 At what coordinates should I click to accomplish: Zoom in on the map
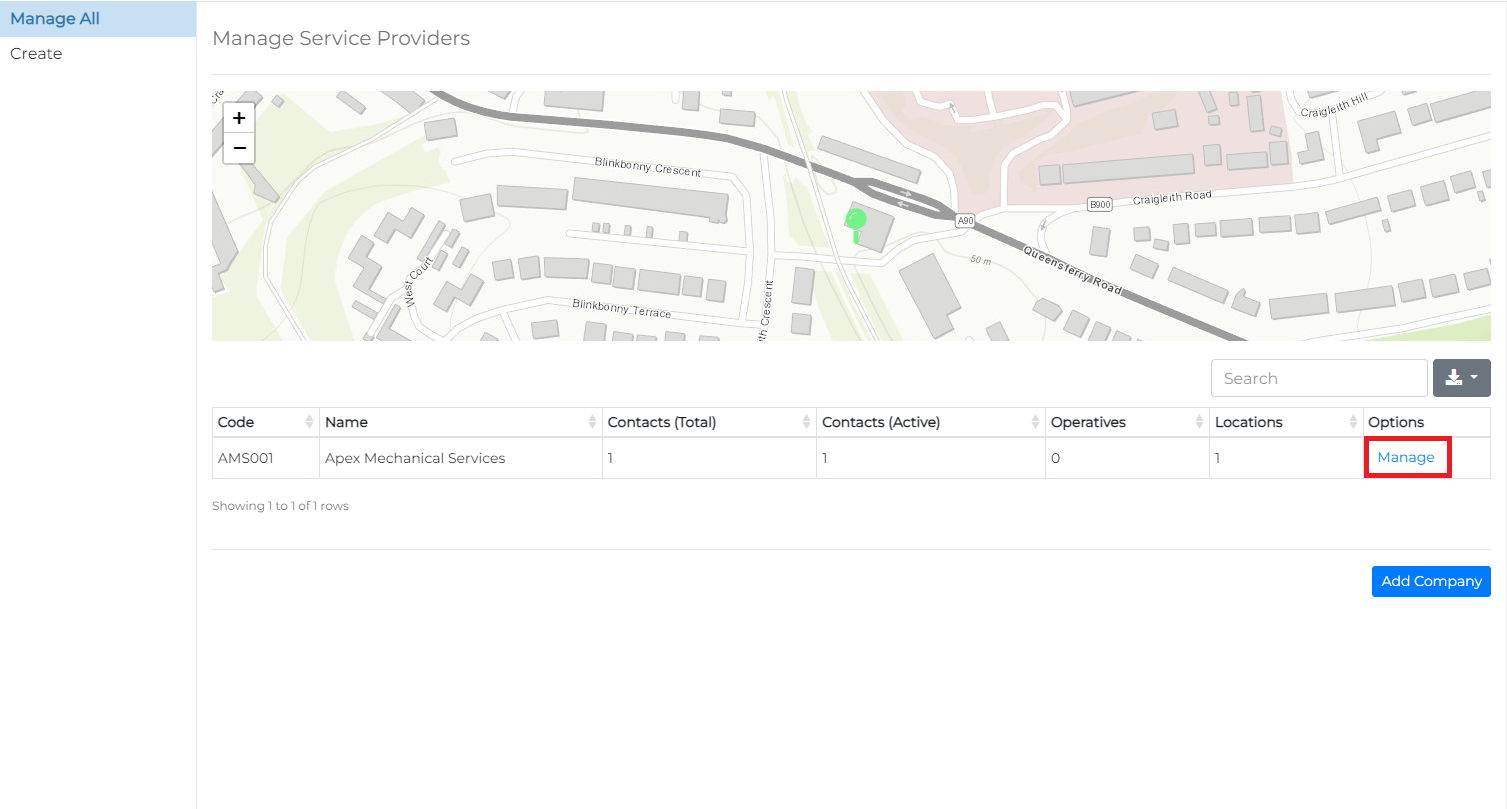coord(239,118)
